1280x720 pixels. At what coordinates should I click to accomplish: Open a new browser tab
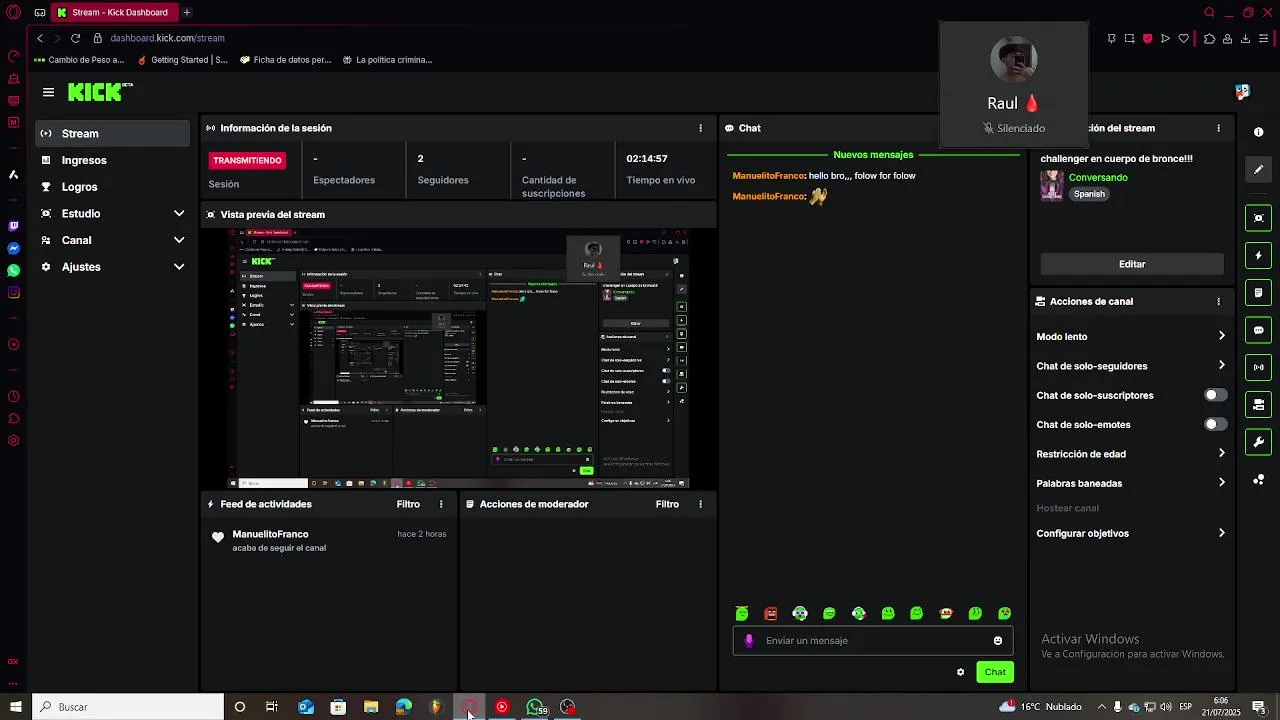point(186,12)
